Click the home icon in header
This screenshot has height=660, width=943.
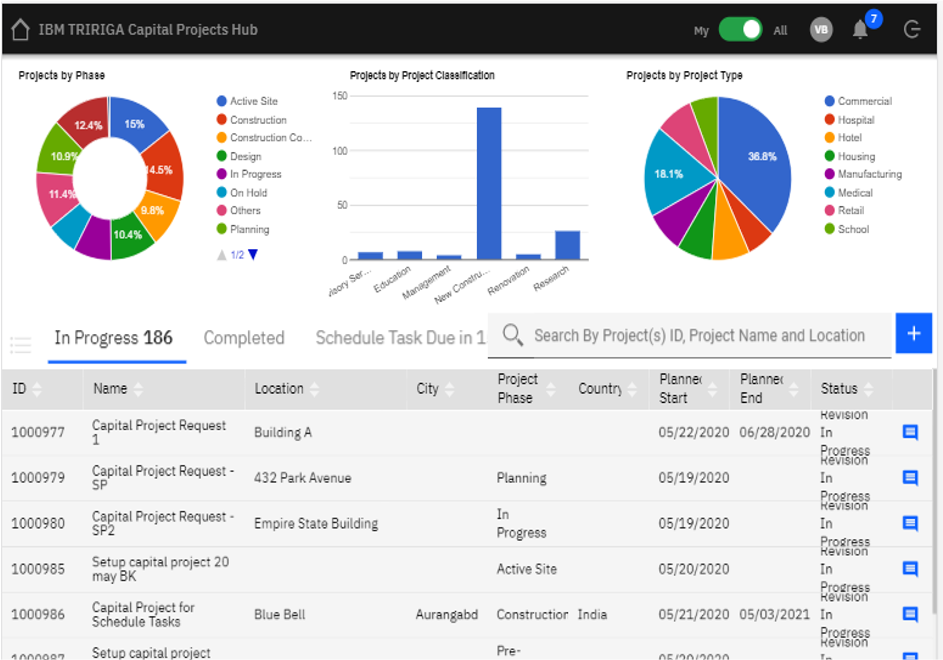point(20,29)
